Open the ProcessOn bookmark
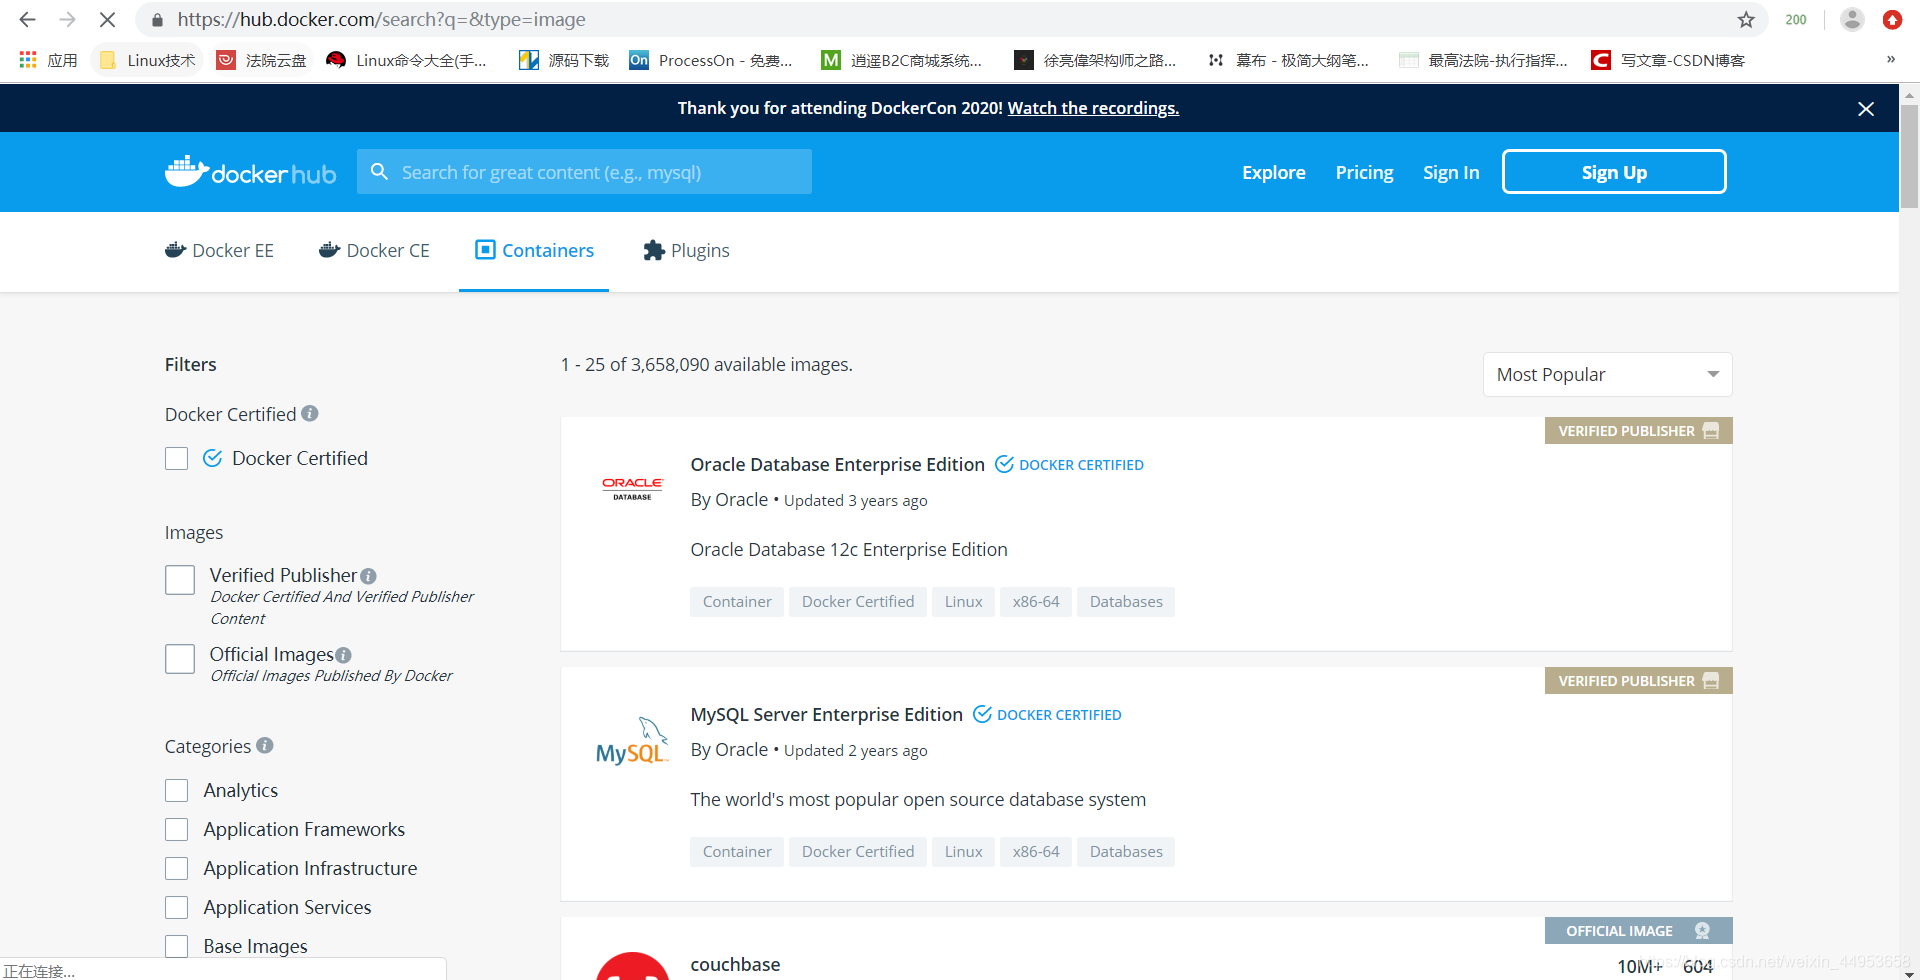 711,60
